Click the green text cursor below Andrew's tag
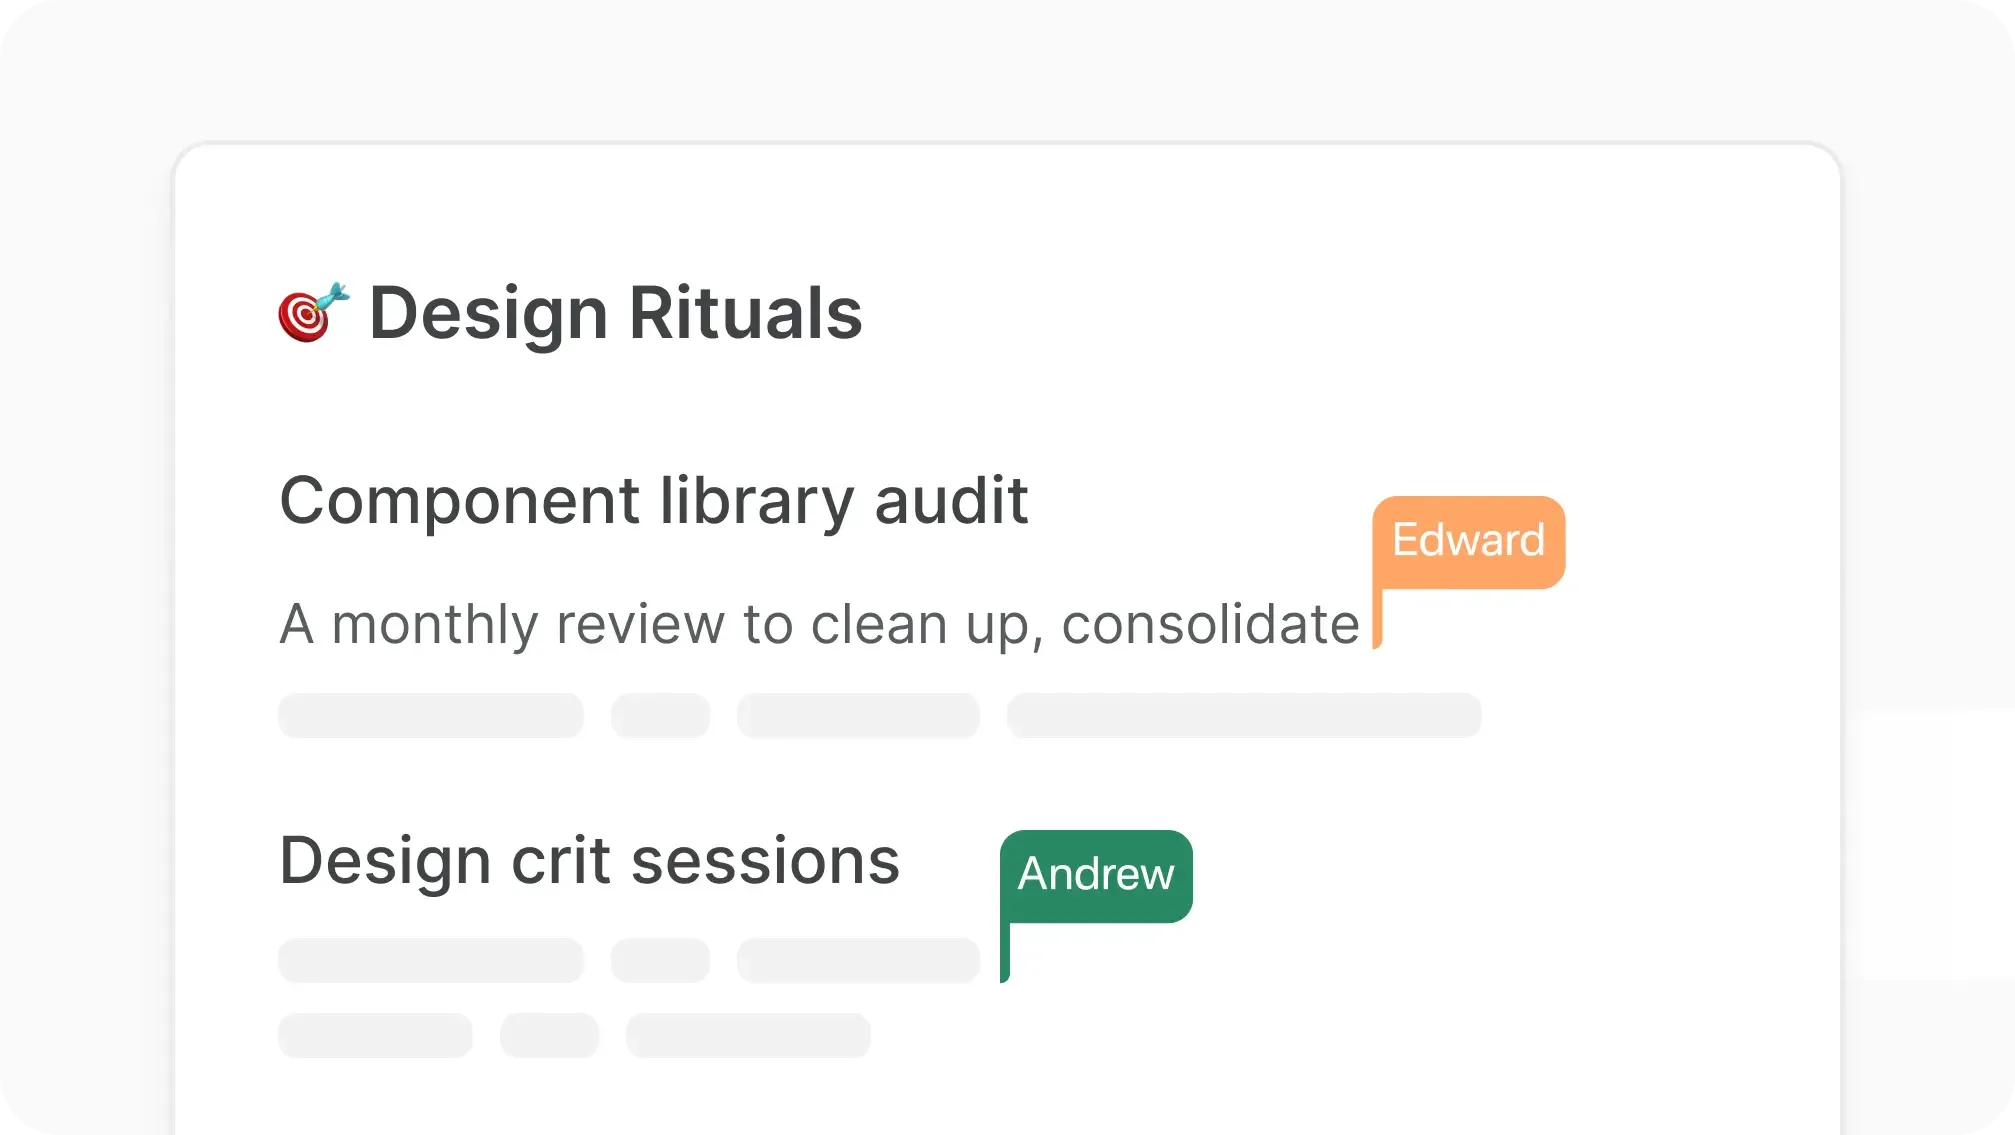 point(1005,953)
